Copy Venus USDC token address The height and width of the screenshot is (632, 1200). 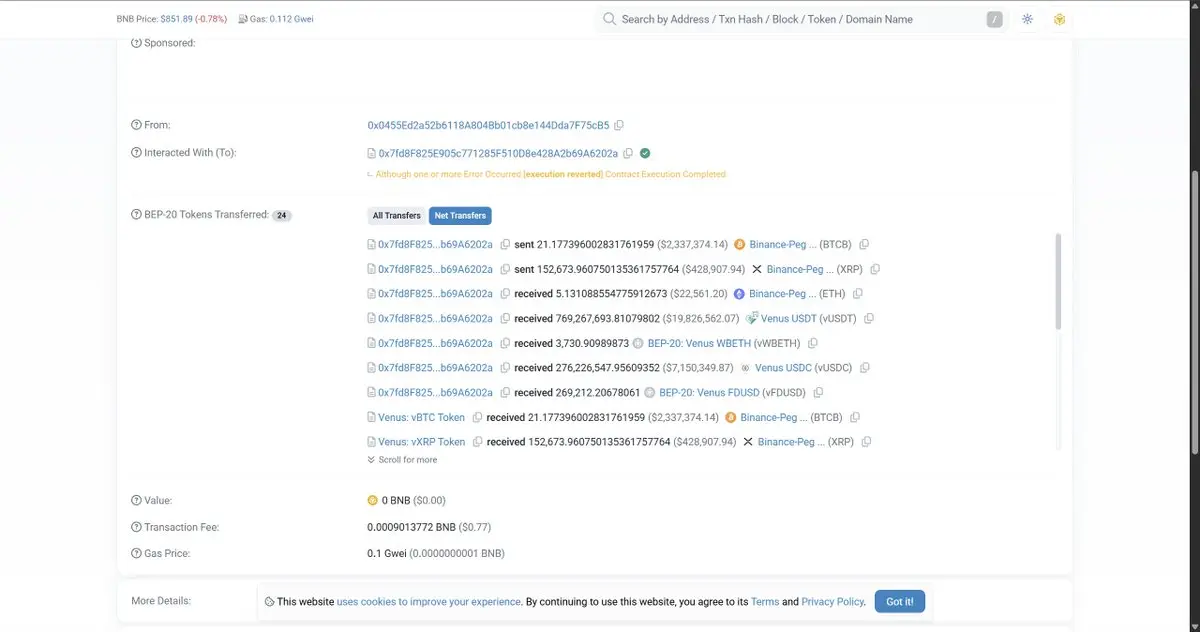pyautogui.click(x=865, y=368)
